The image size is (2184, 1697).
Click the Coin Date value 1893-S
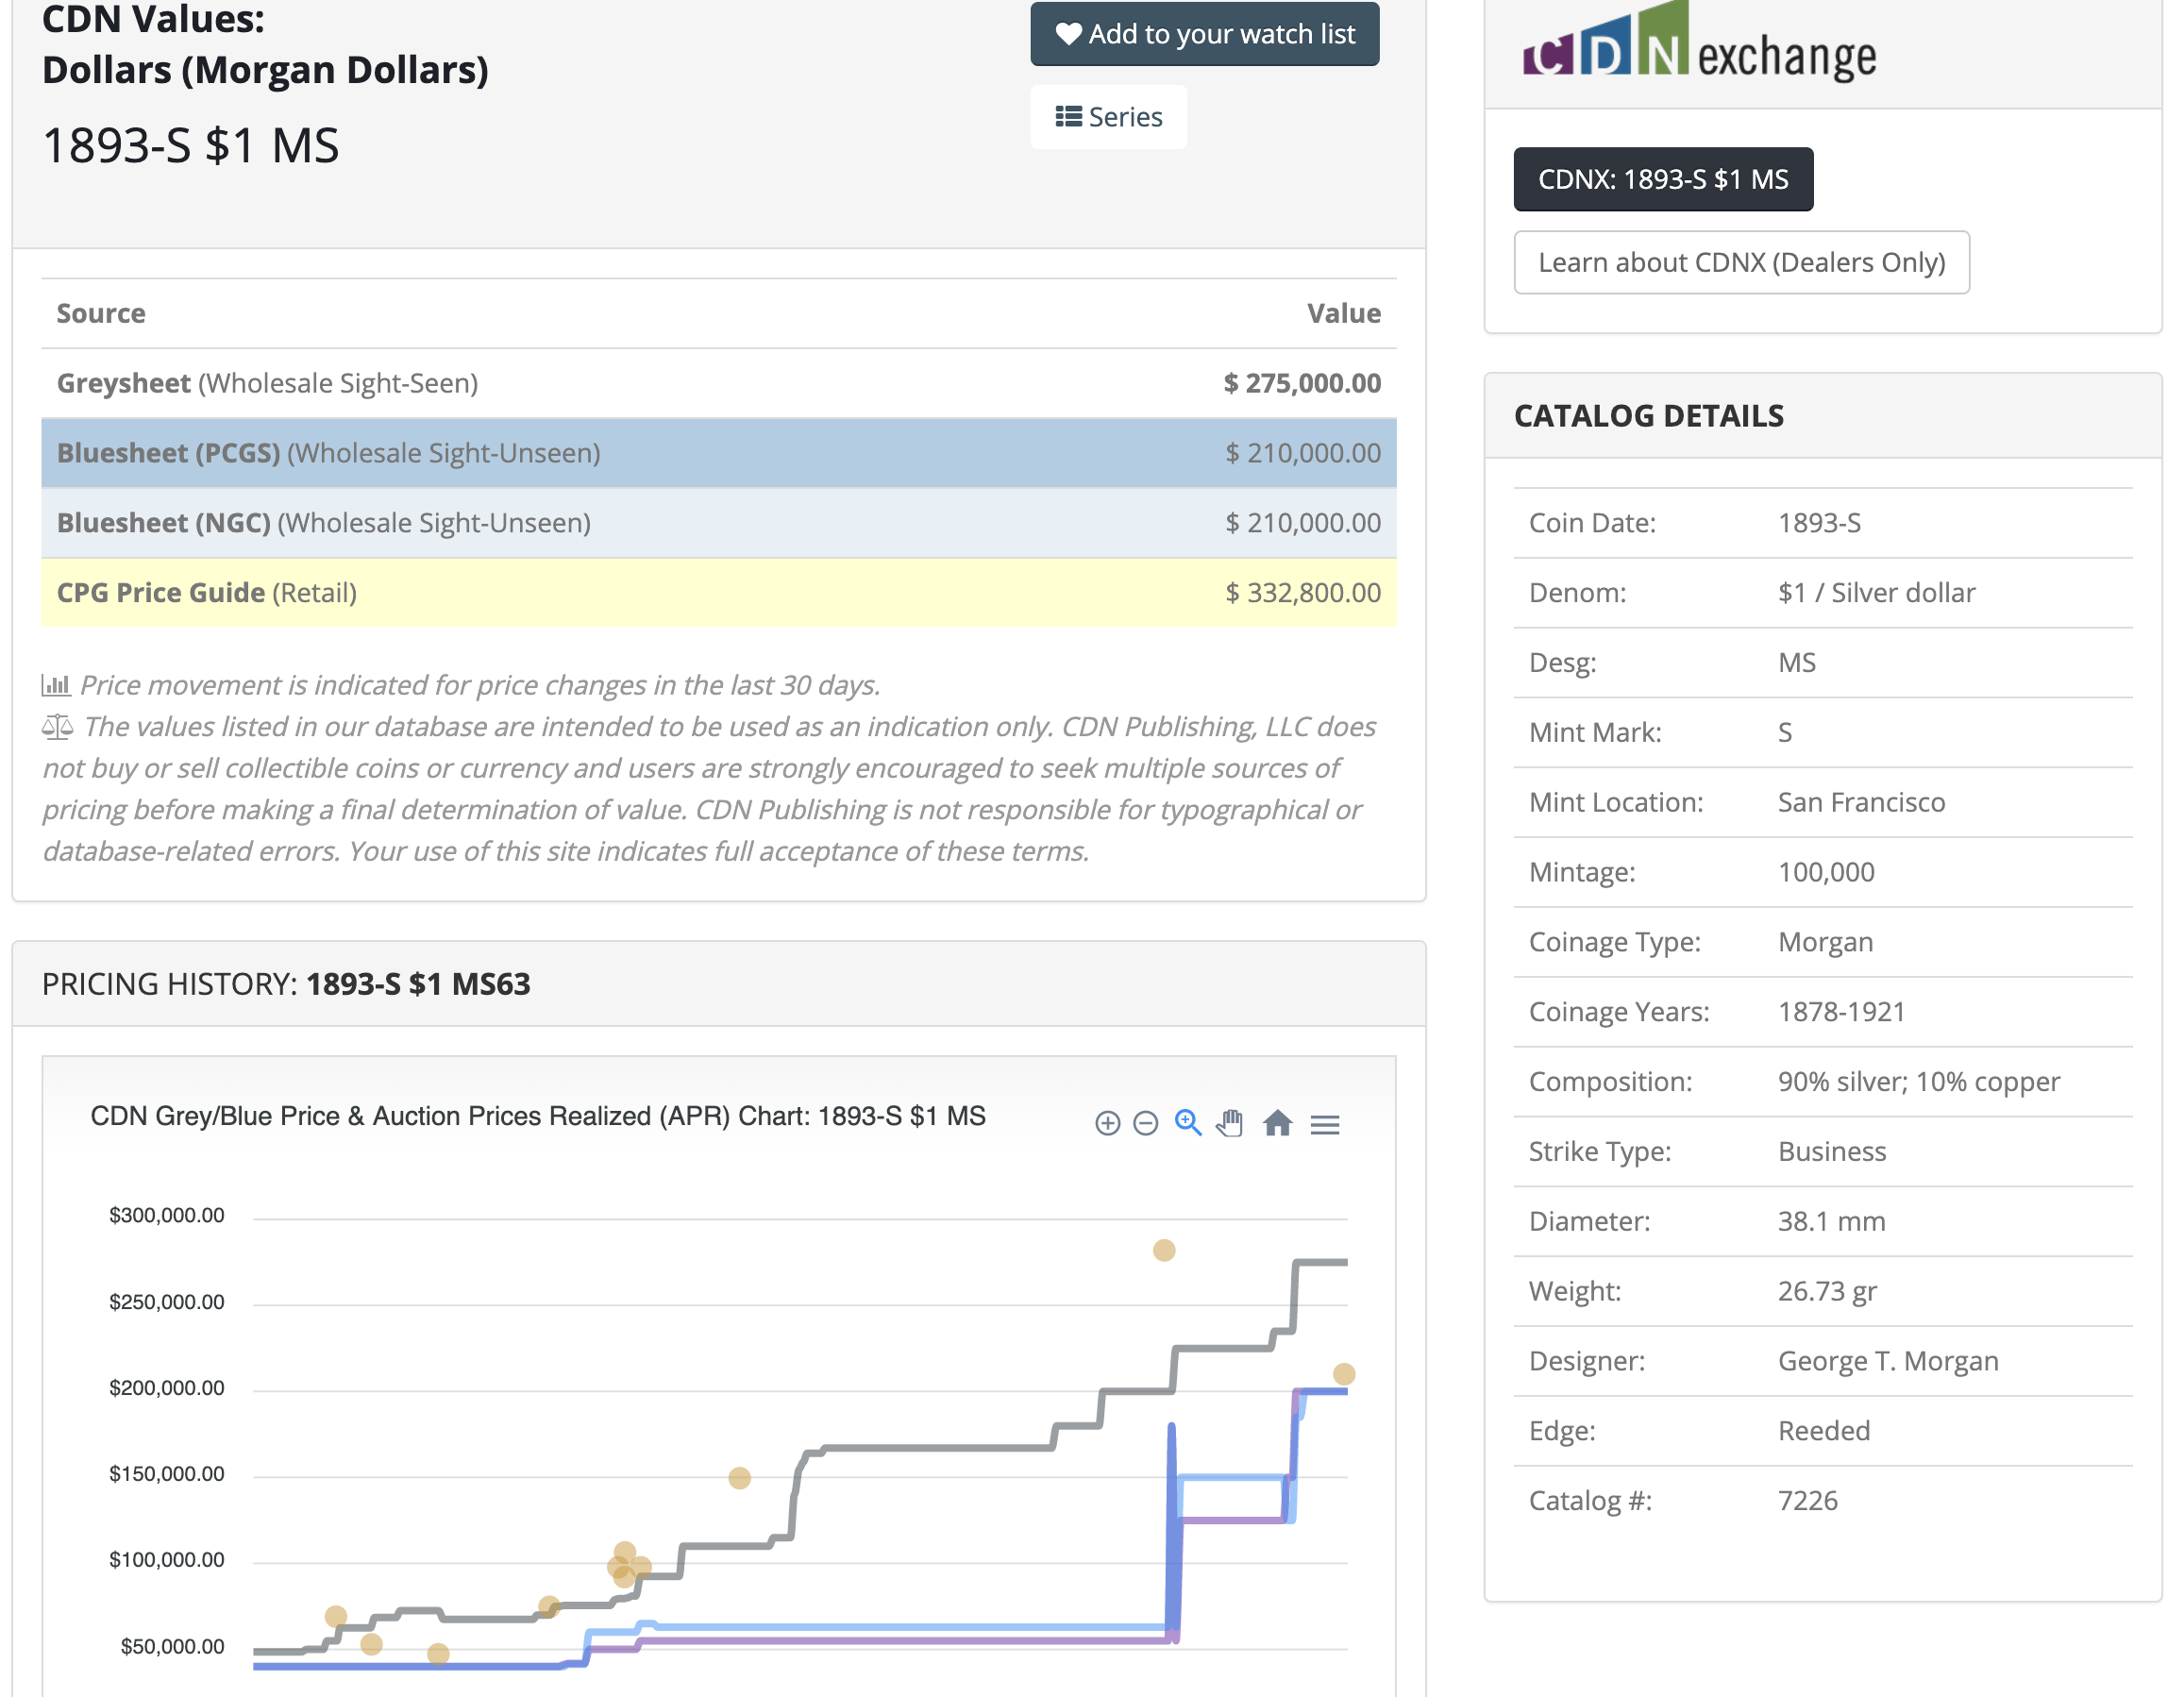(x=1819, y=523)
